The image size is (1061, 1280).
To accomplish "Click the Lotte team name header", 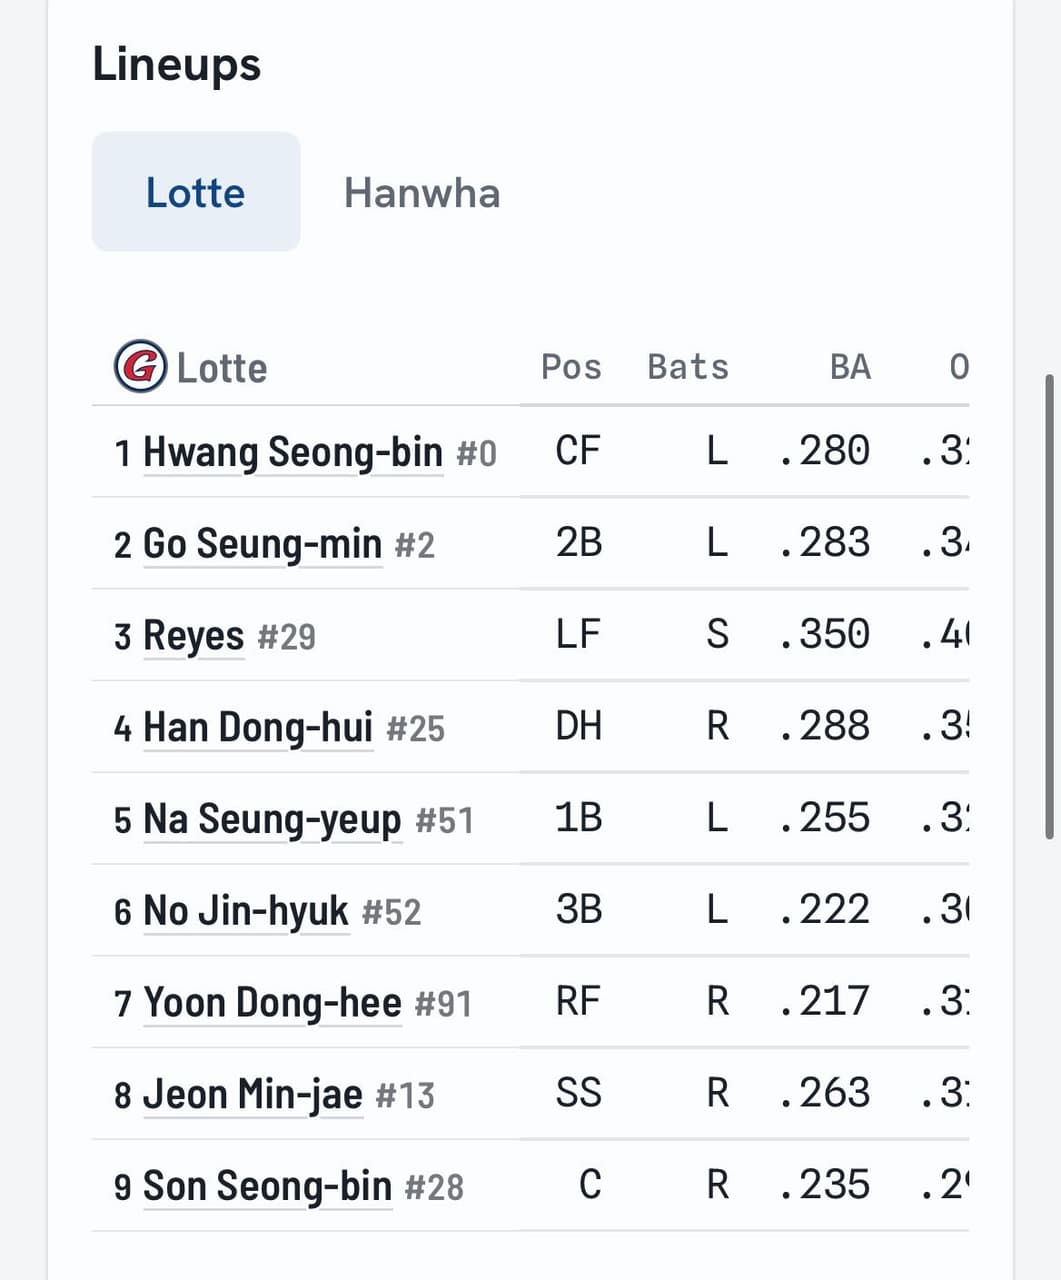I will pos(222,368).
